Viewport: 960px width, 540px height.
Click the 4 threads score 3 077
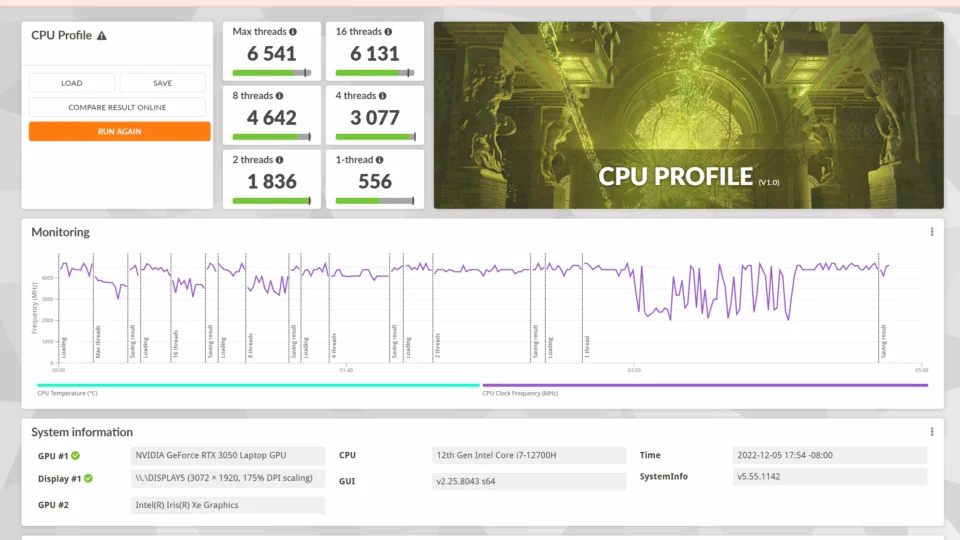tap(375, 118)
